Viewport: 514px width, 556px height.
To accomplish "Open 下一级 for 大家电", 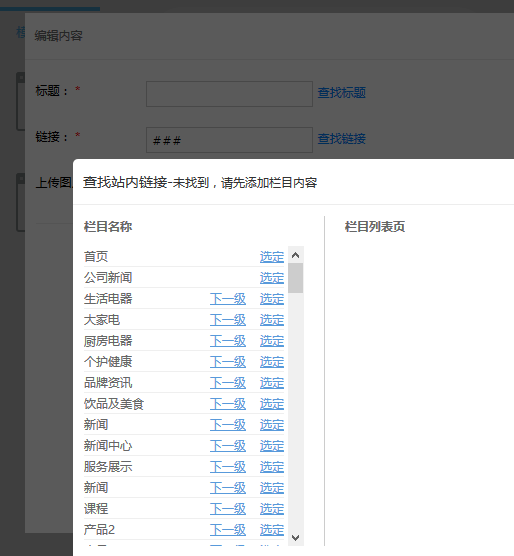I will pyautogui.click(x=228, y=320).
